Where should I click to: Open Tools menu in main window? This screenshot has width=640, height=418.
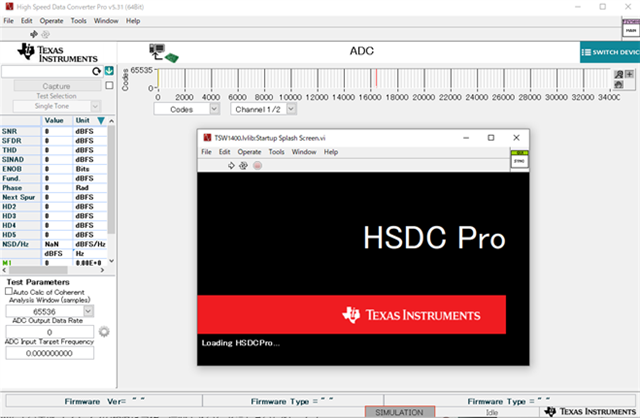tap(78, 21)
